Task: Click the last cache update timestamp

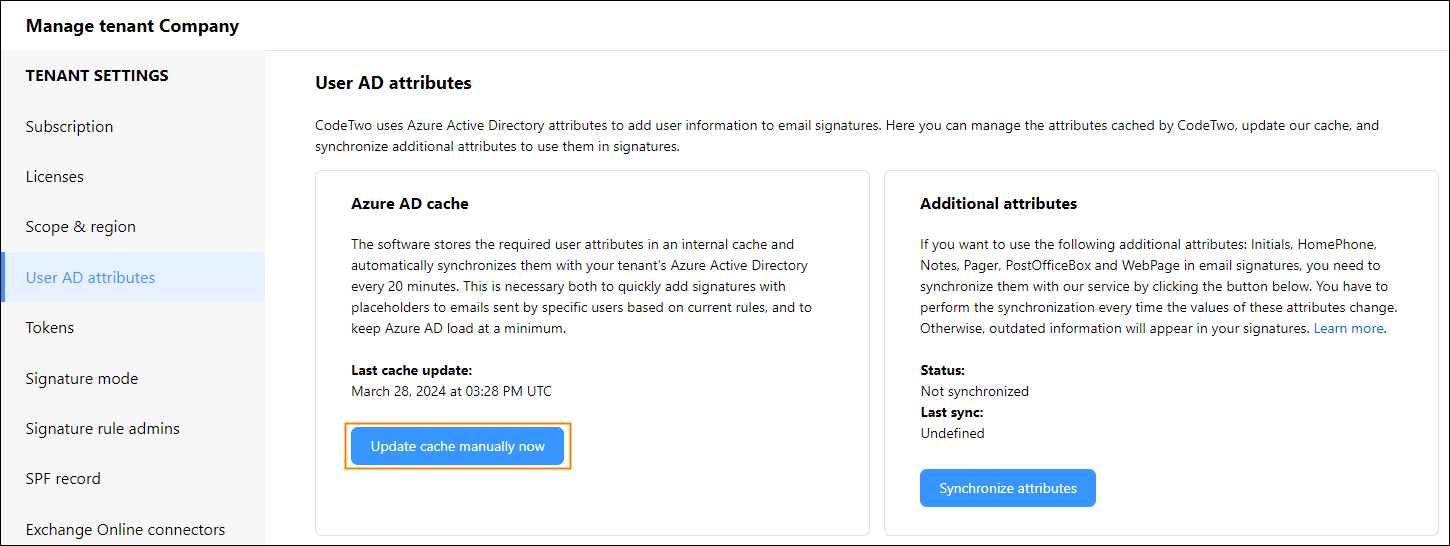Action: point(451,391)
